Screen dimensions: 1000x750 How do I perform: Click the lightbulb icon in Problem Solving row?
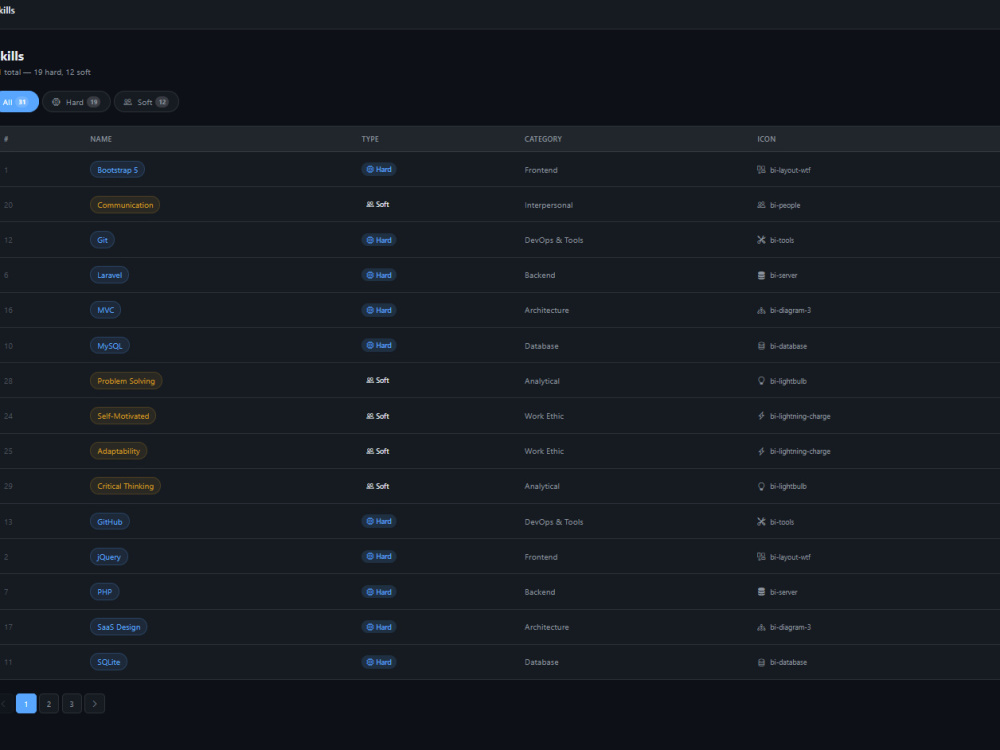coord(761,381)
